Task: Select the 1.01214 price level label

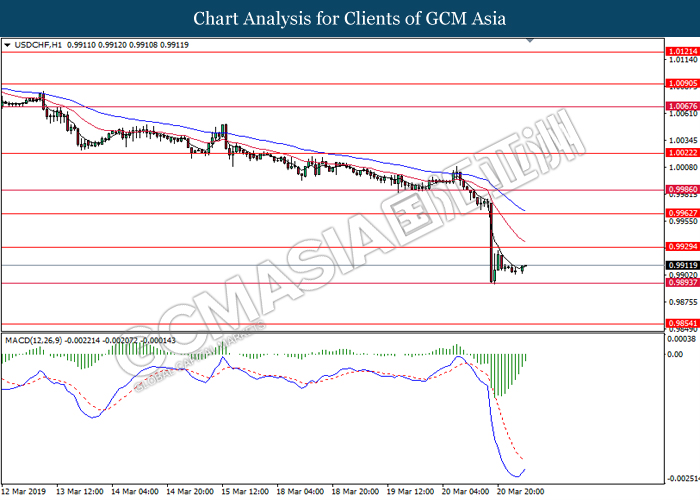Action: 683,52
